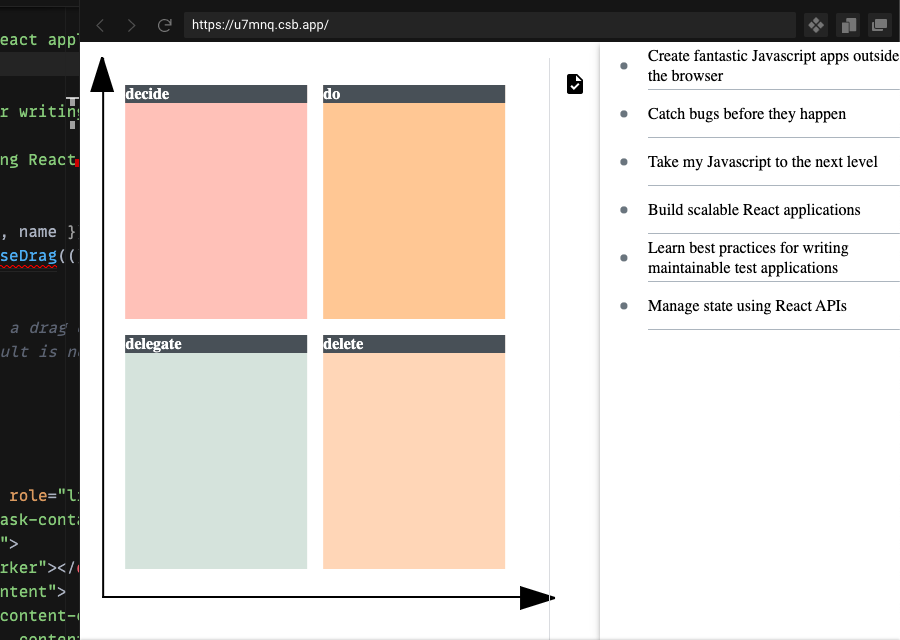Select task 'Take my Javascript to the next level'
Viewport: 900px width, 640px height.
pyautogui.click(x=762, y=162)
